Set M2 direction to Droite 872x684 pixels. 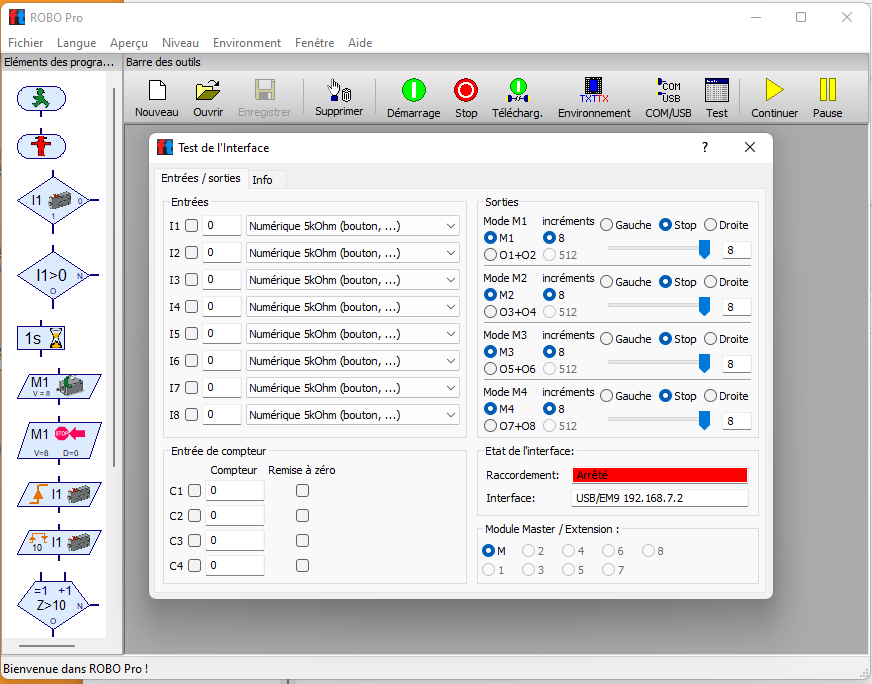726,282
